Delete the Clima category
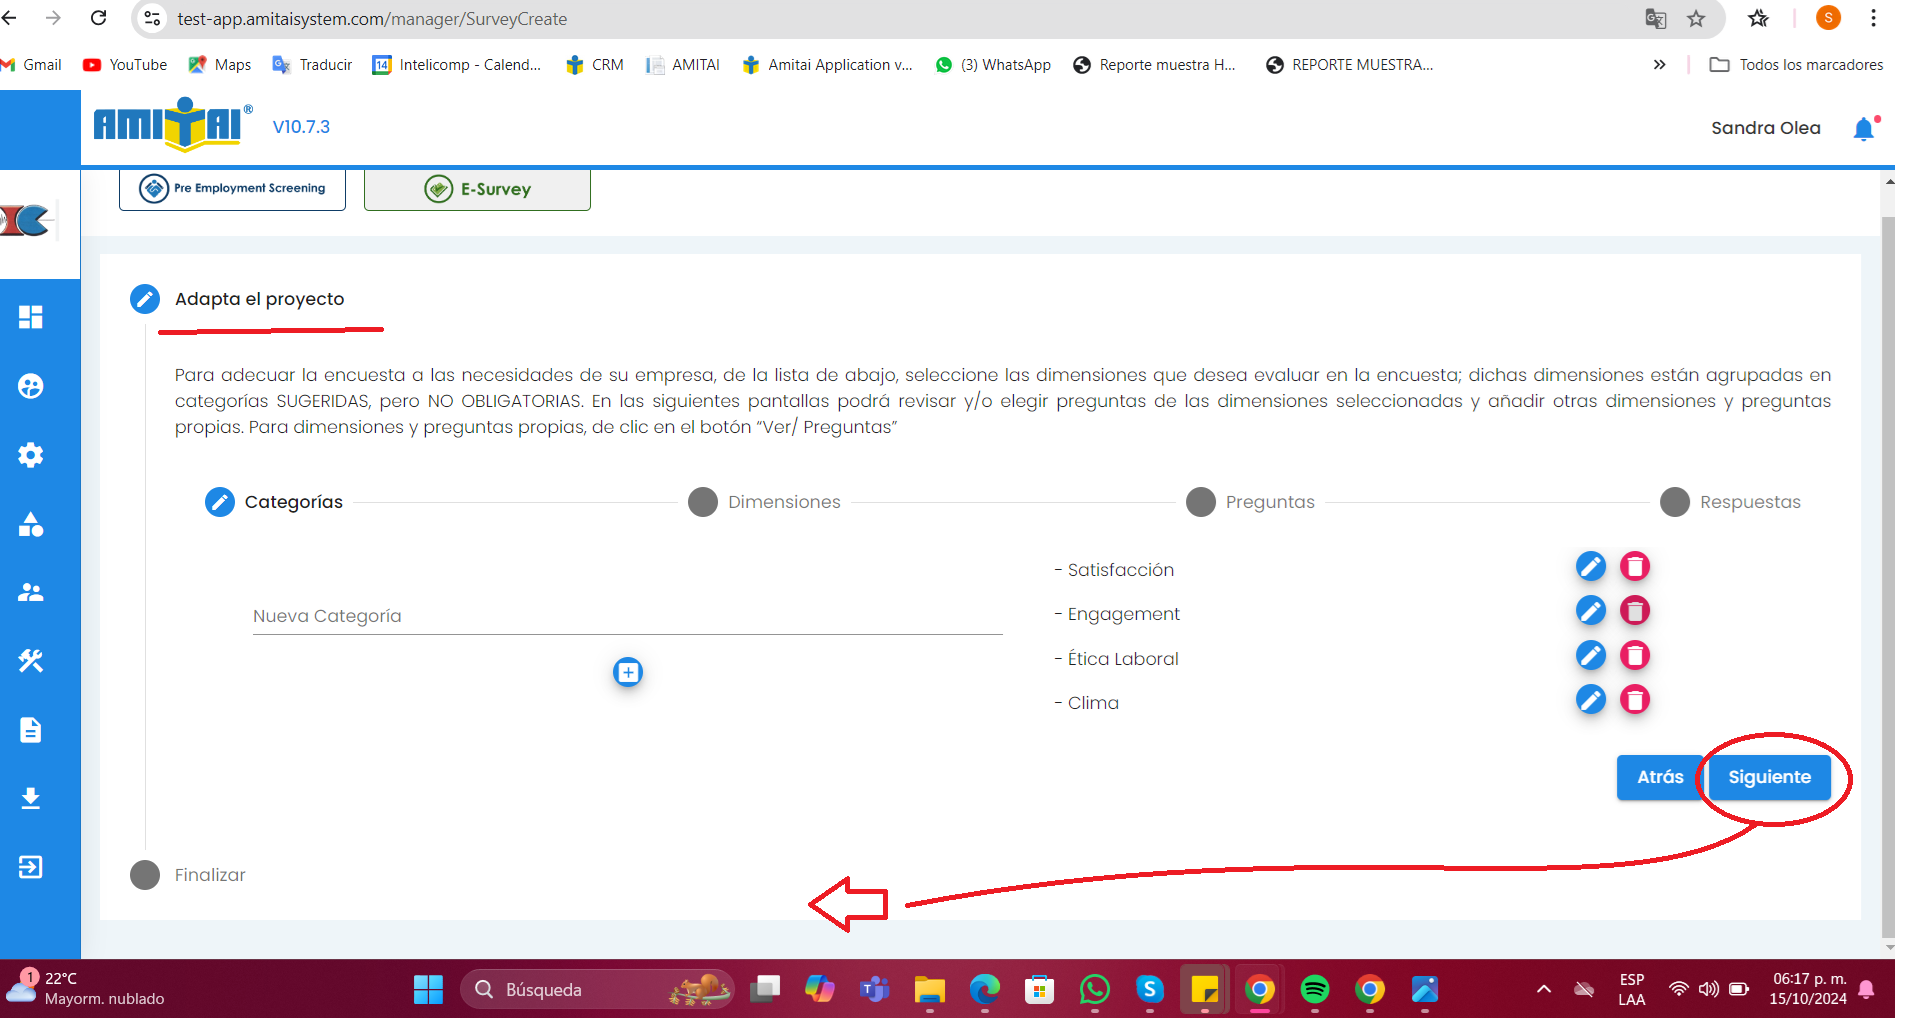Viewport: 1909px width, 1024px height. tap(1634, 700)
